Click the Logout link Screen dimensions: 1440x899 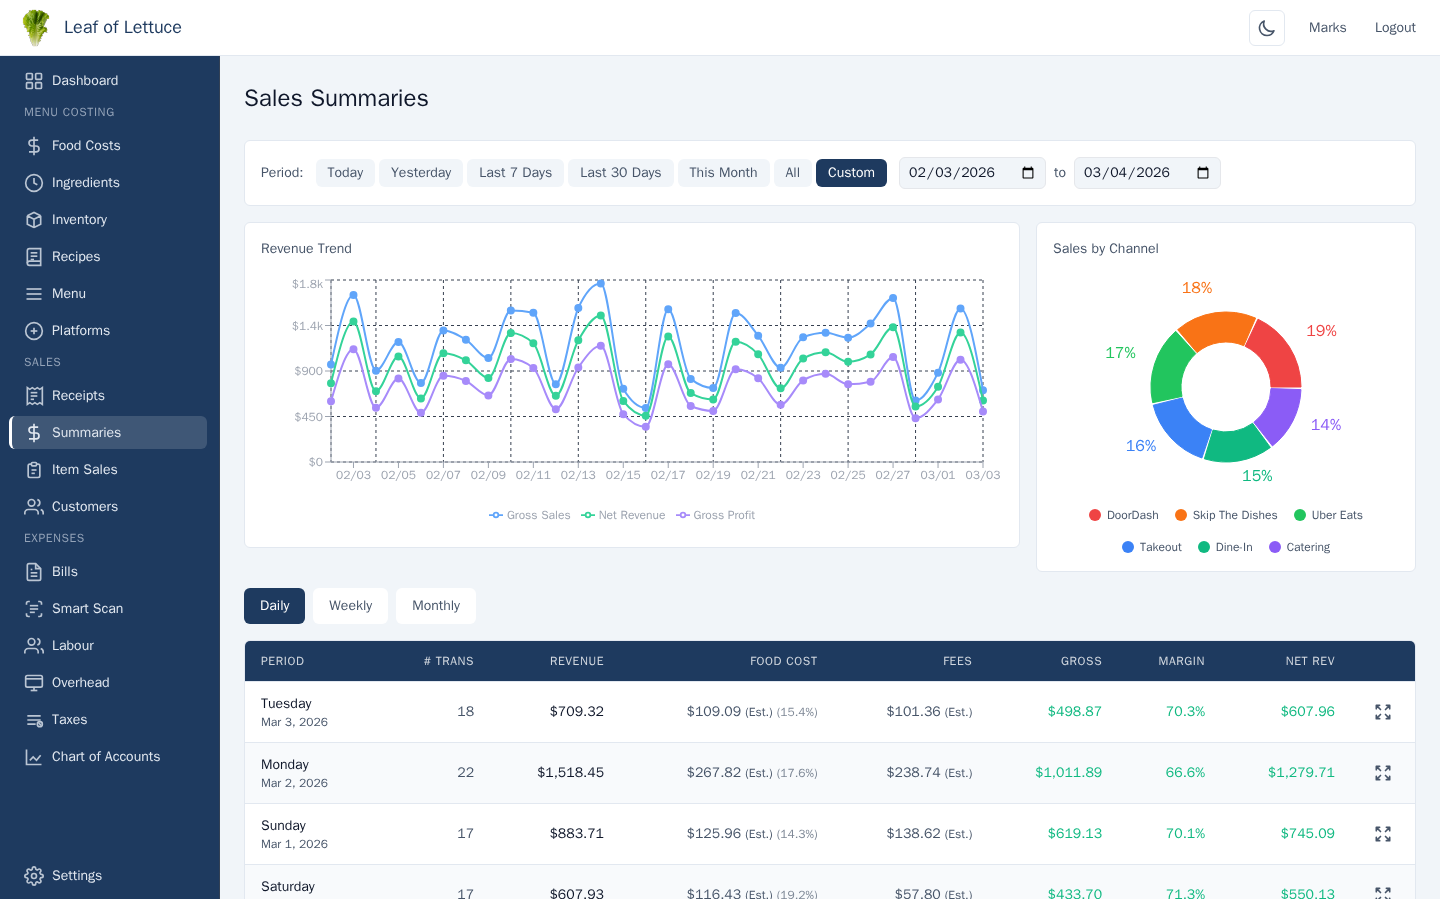(1394, 28)
